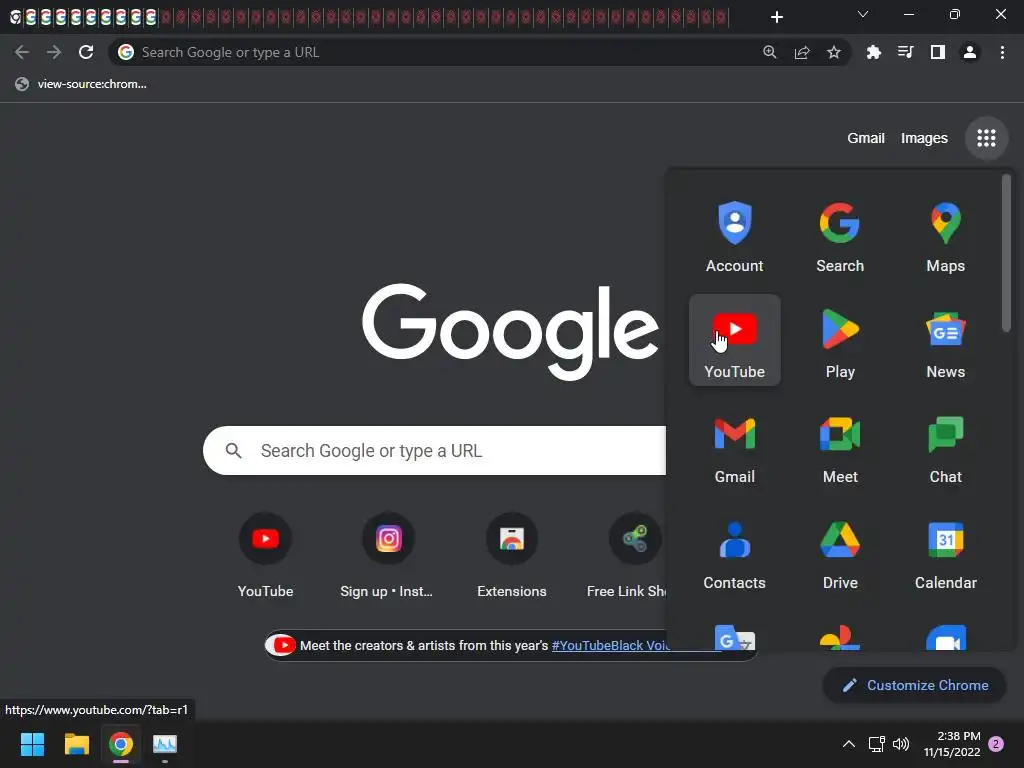The width and height of the screenshot is (1024, 768).
Task: Click the Gmail link at top right
Action: click(x=866, y=138)
